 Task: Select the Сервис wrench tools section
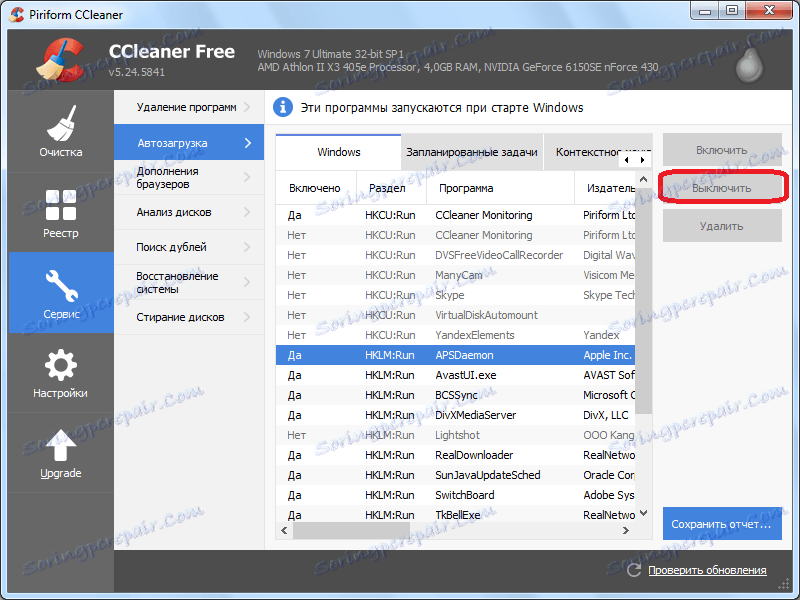61,292
